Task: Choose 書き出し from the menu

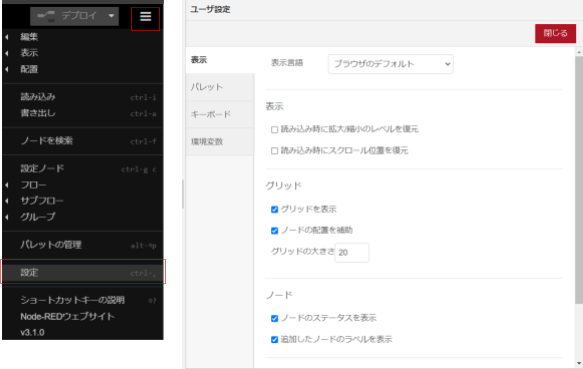Action: coord(83,113)
